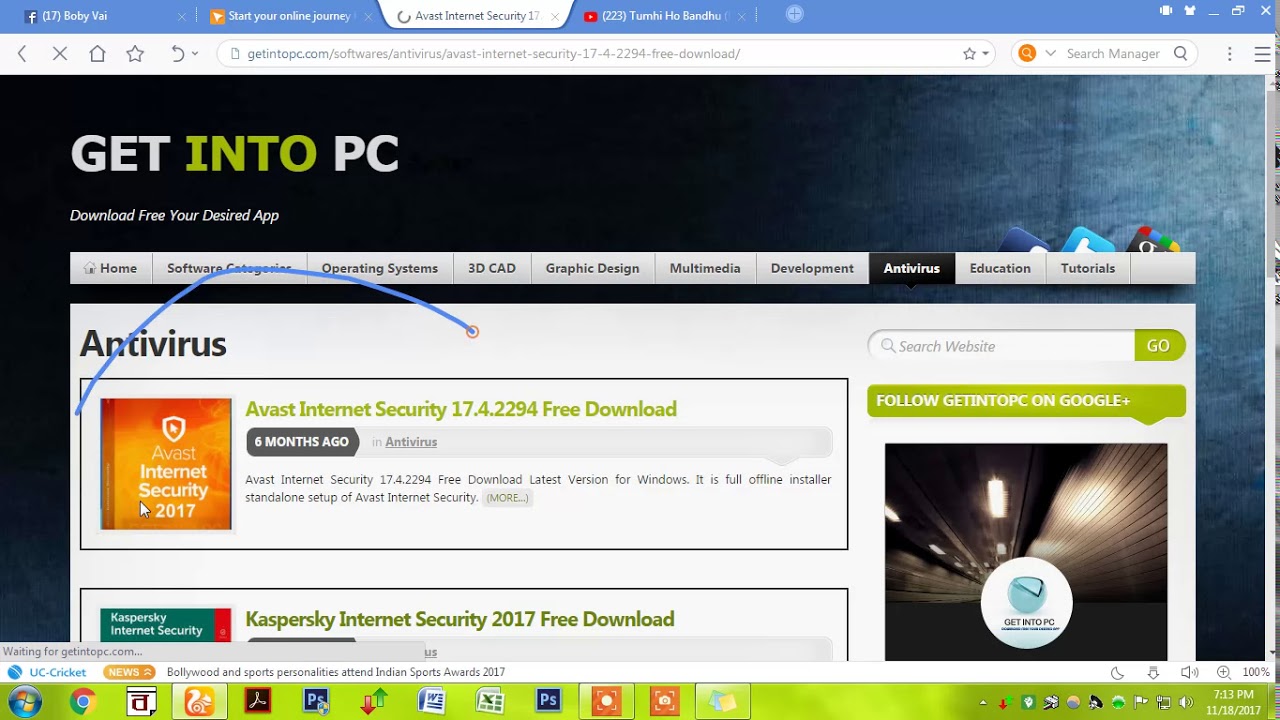This screenshot has height=720, width=1280.
Task: Click the 100% zoom level text
Action: 1256,673
